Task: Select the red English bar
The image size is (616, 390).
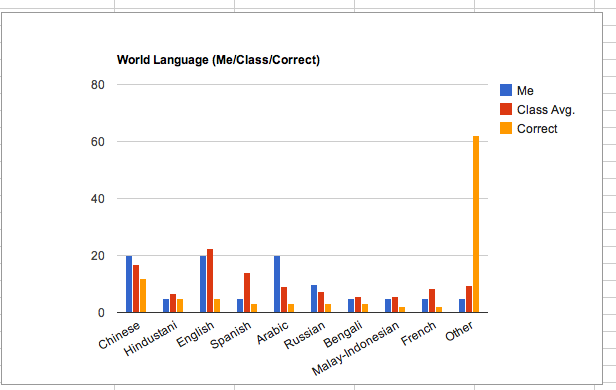Action: click(210, 281)
